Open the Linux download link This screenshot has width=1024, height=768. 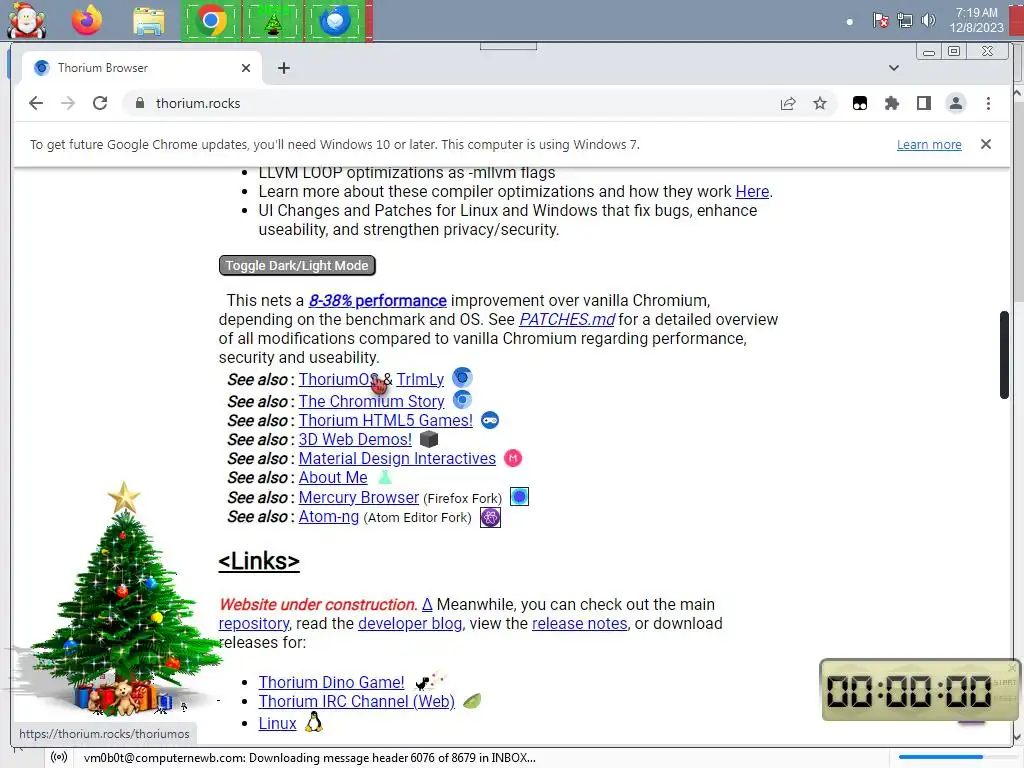coord(278,724)
